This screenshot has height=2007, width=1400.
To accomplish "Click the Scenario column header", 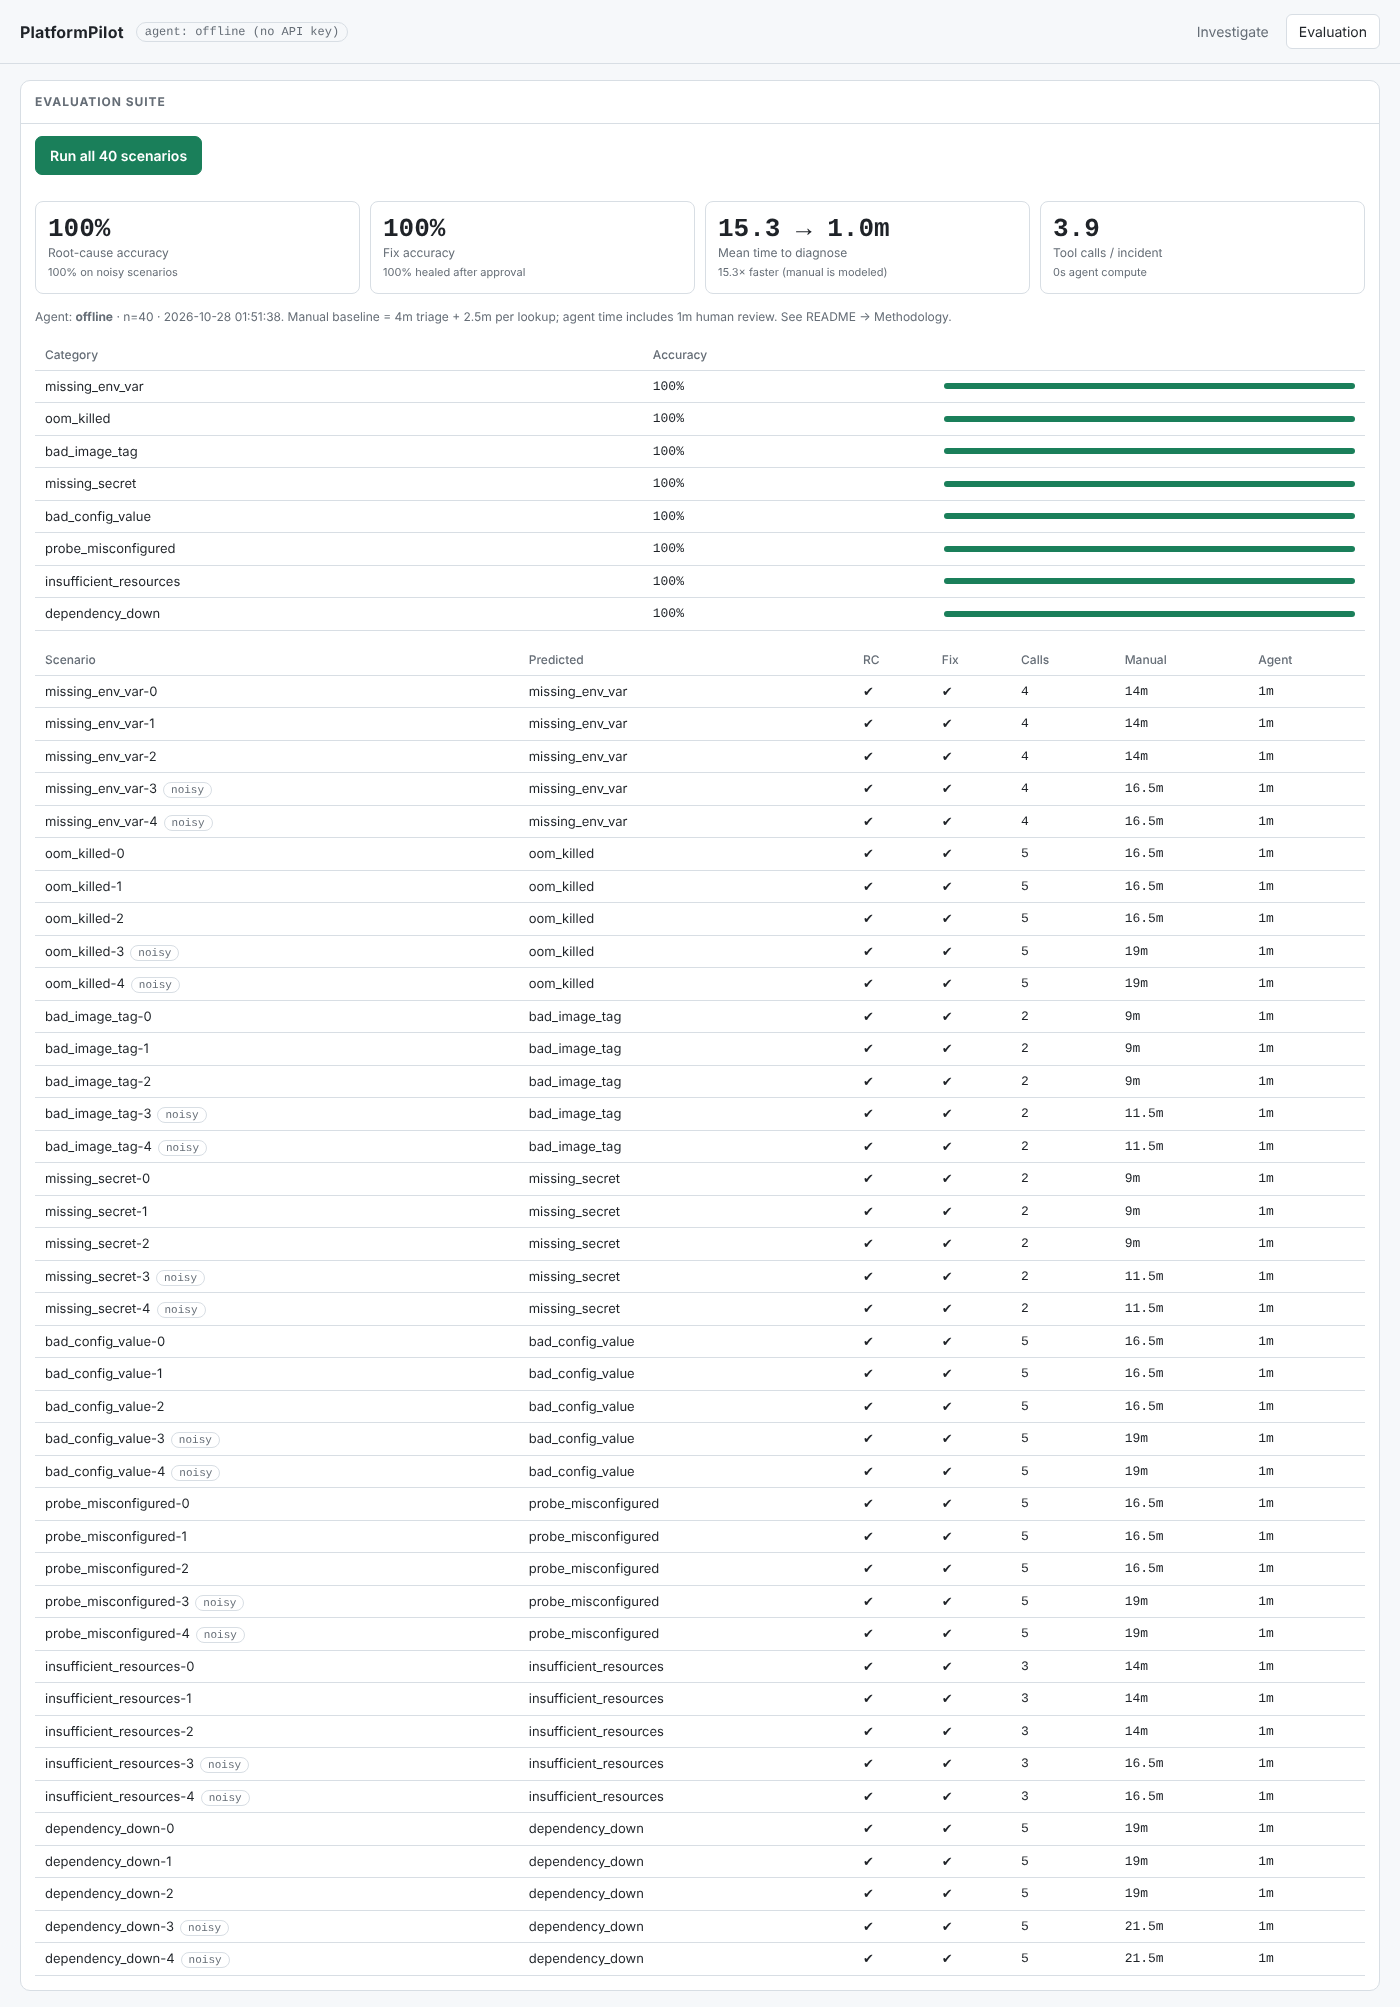I will [70, 660].
